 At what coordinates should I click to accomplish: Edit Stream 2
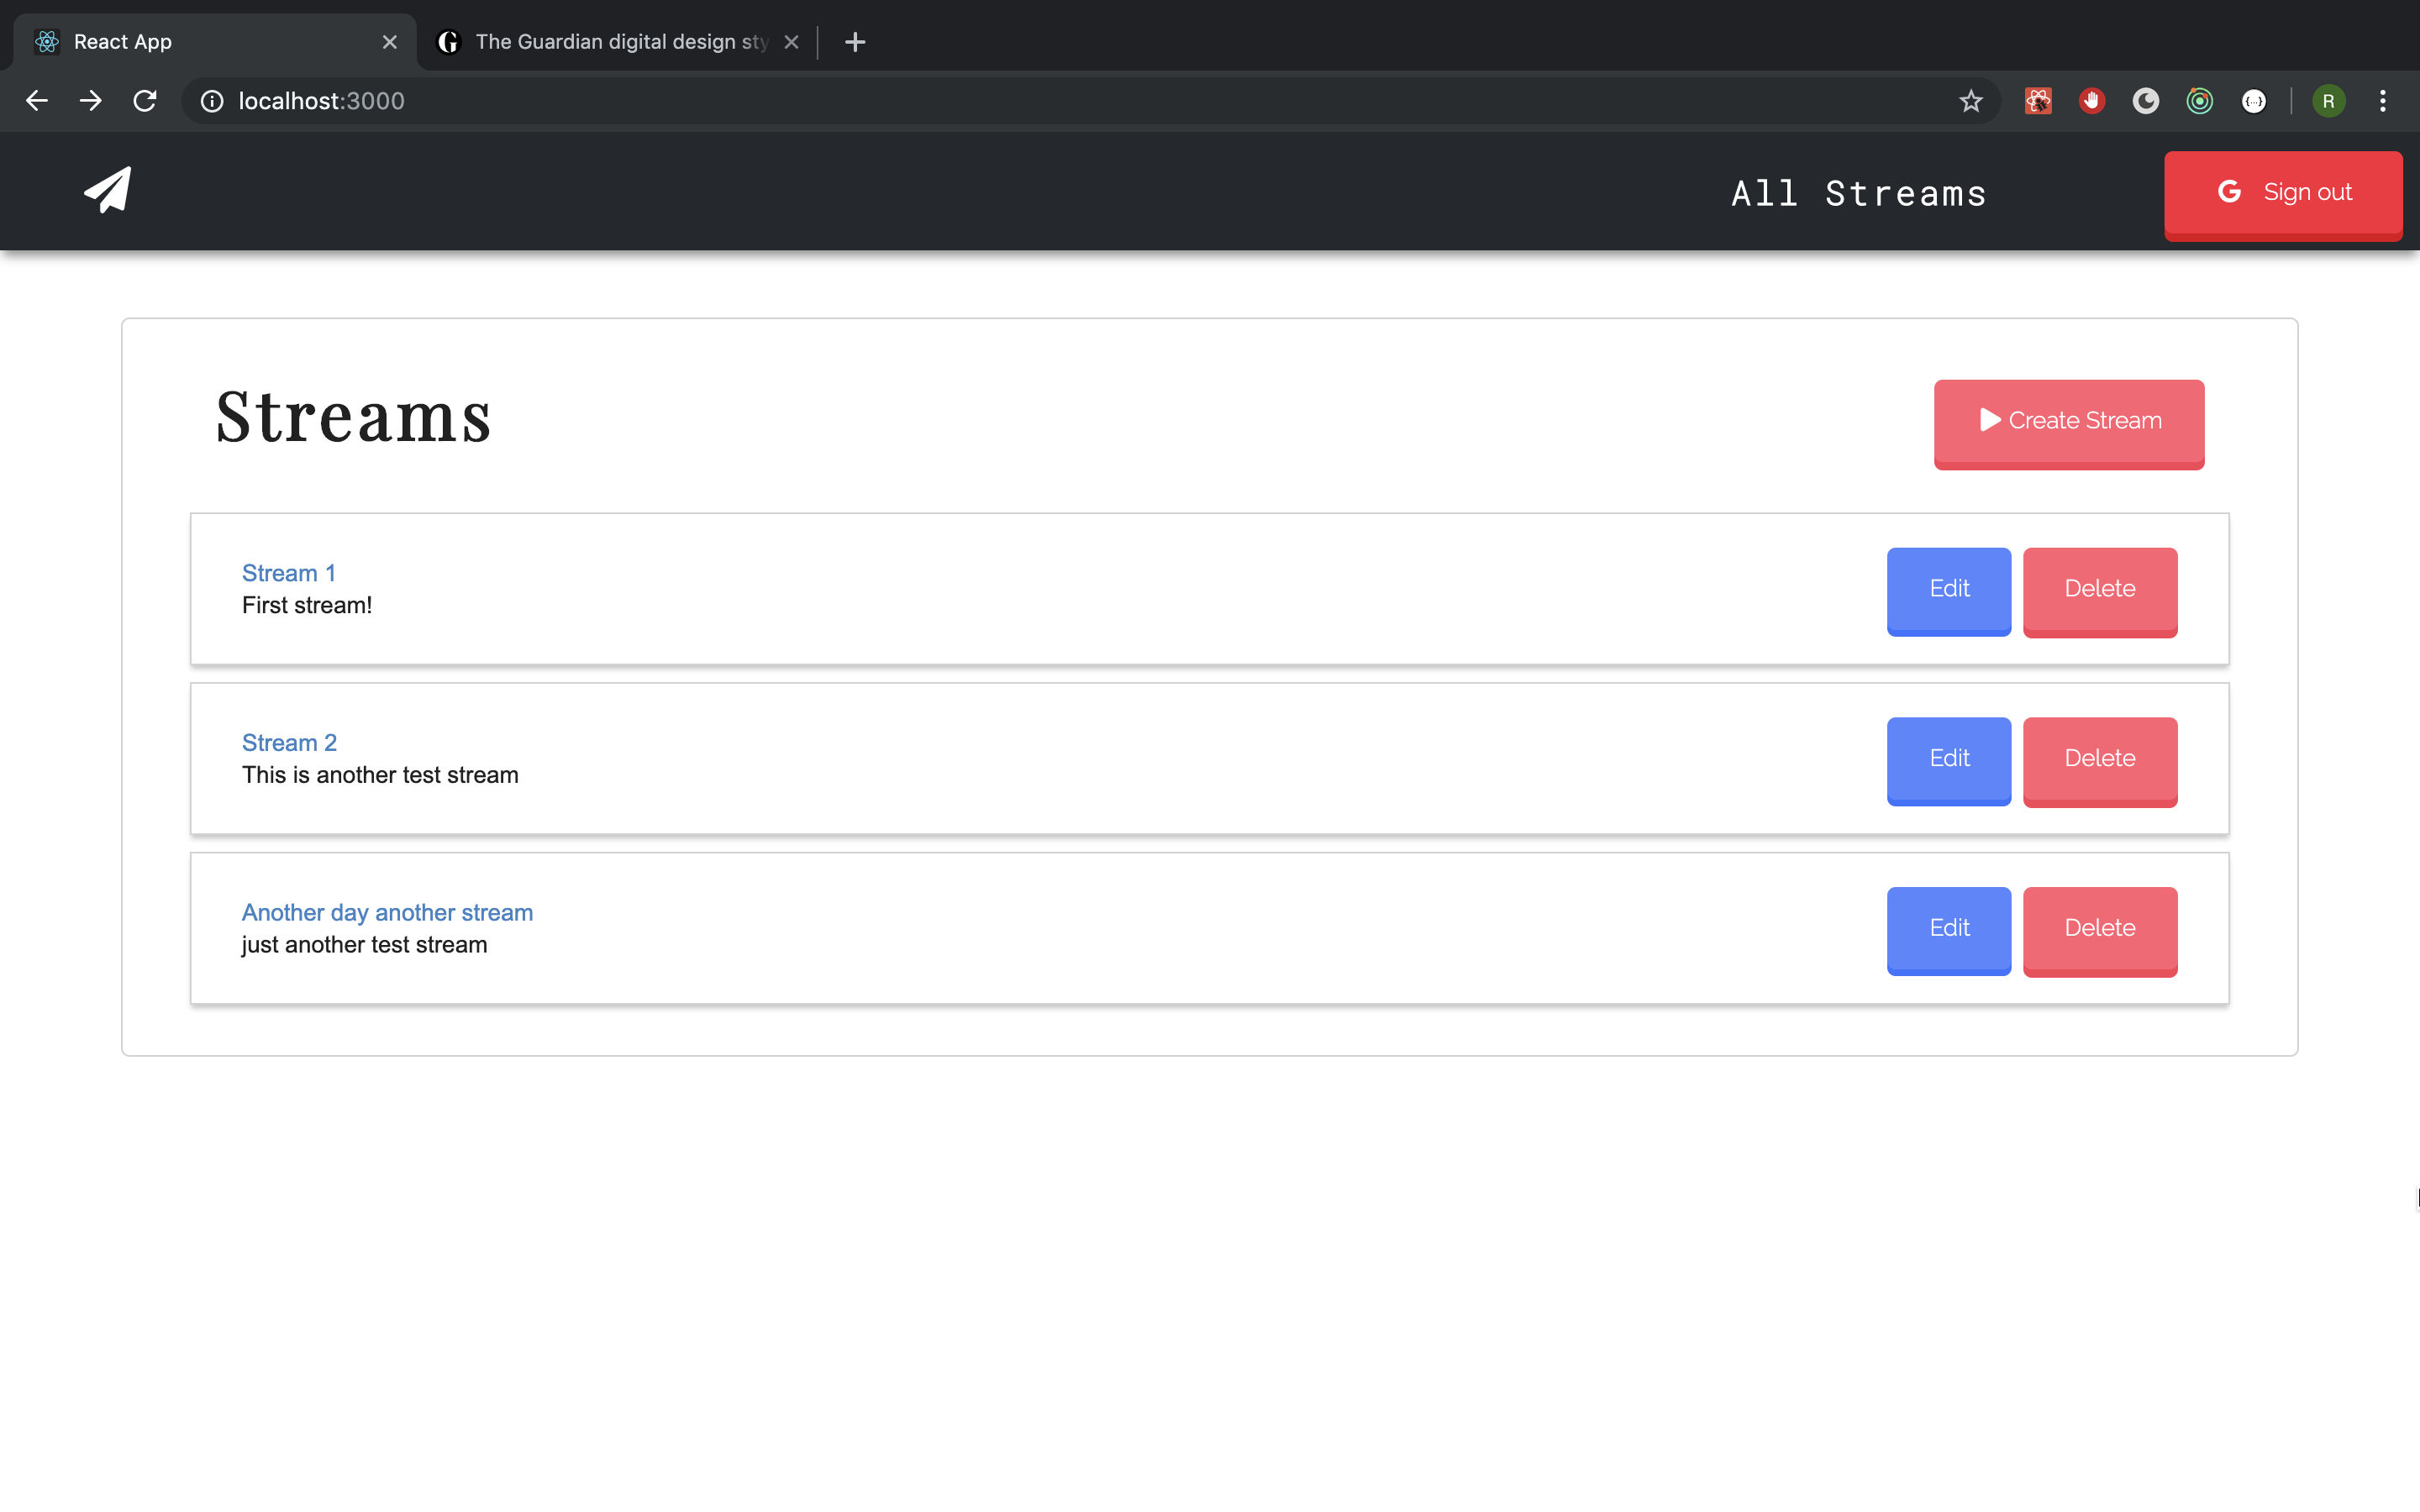pyautogui.click(x=1949, y=761)
